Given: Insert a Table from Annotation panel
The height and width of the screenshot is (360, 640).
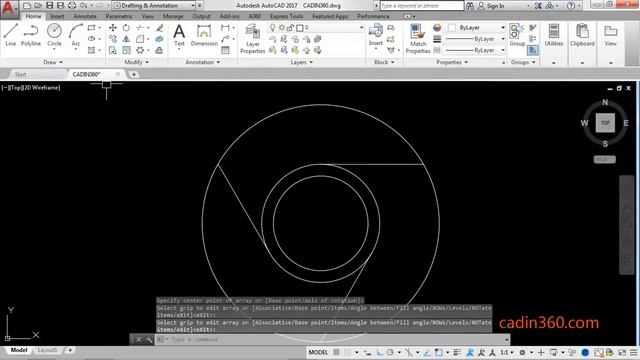Looking at the screenshot, I should coord(225,50).
